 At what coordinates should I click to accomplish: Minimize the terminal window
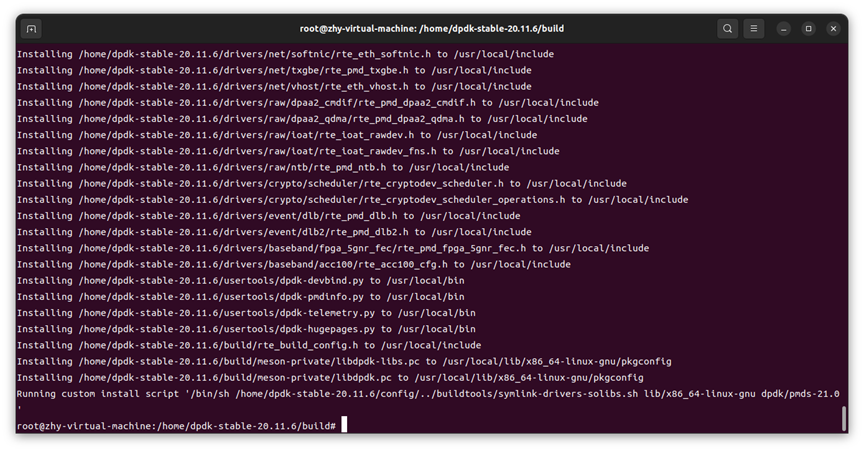(784, 29)
